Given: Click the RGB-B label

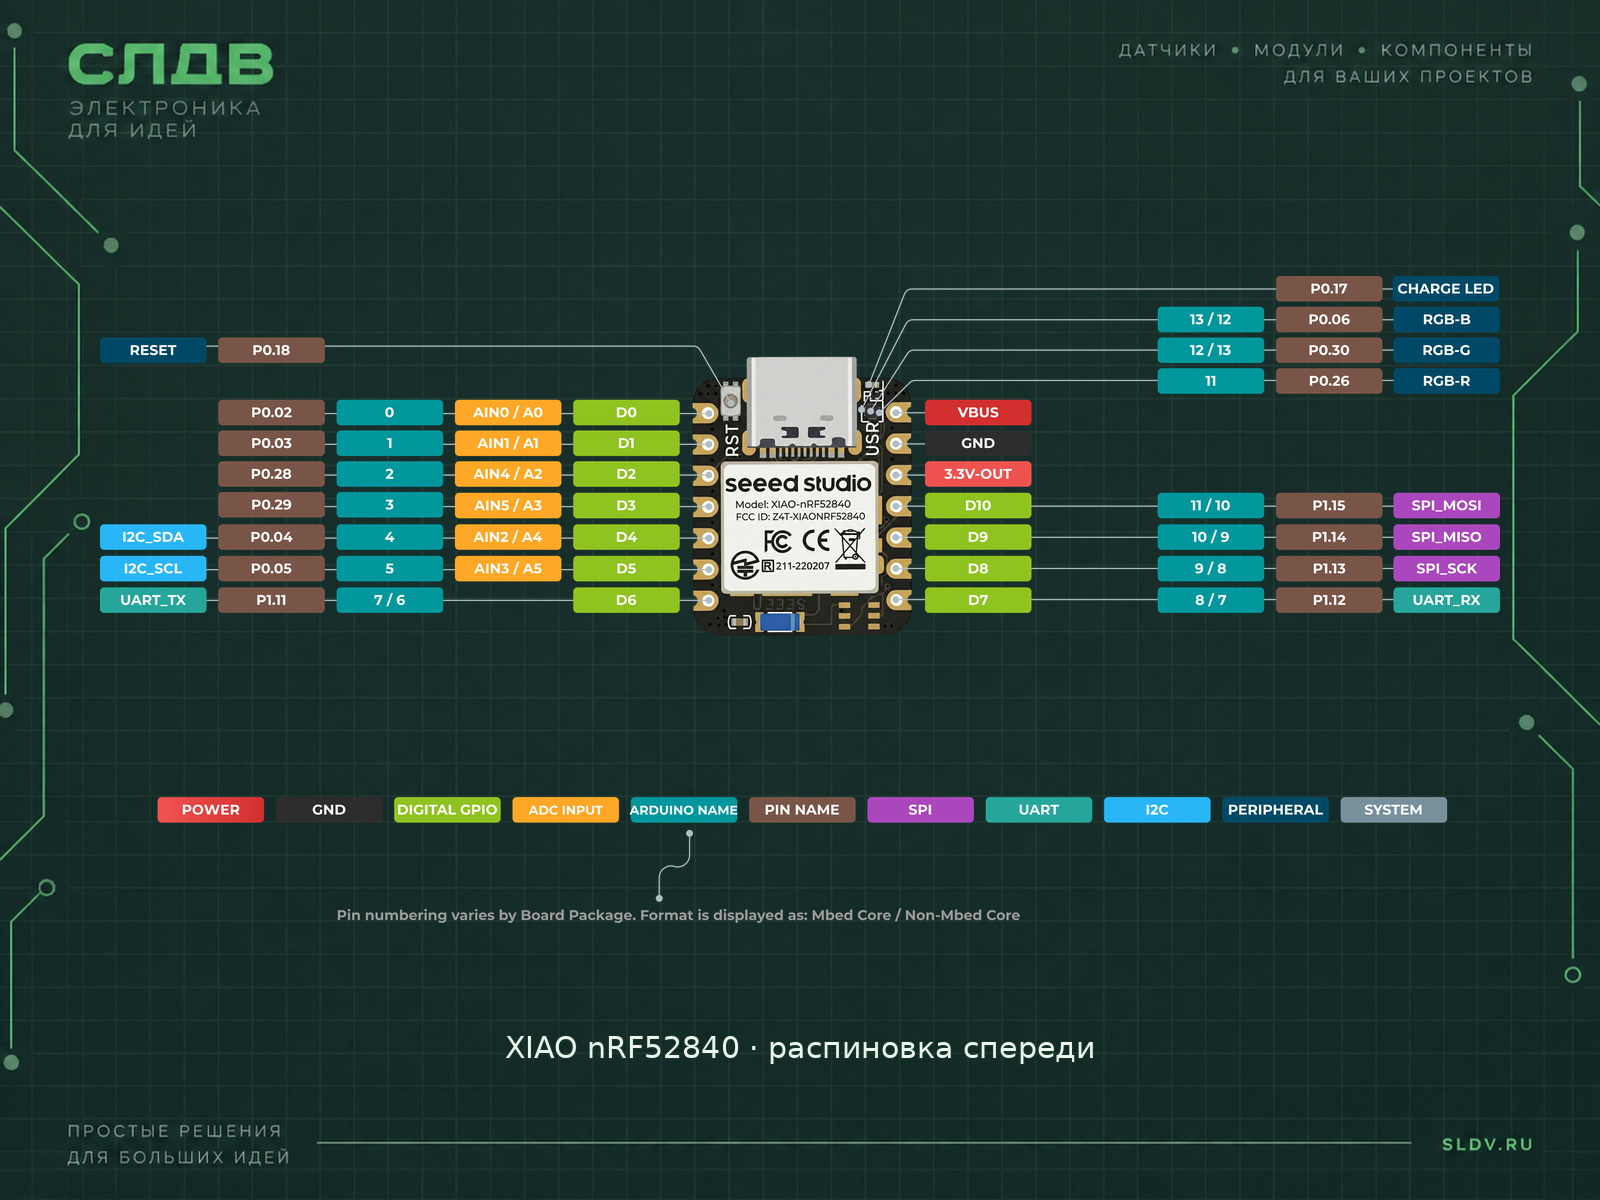Looking at the screenshot, I should pos(1446,320).
